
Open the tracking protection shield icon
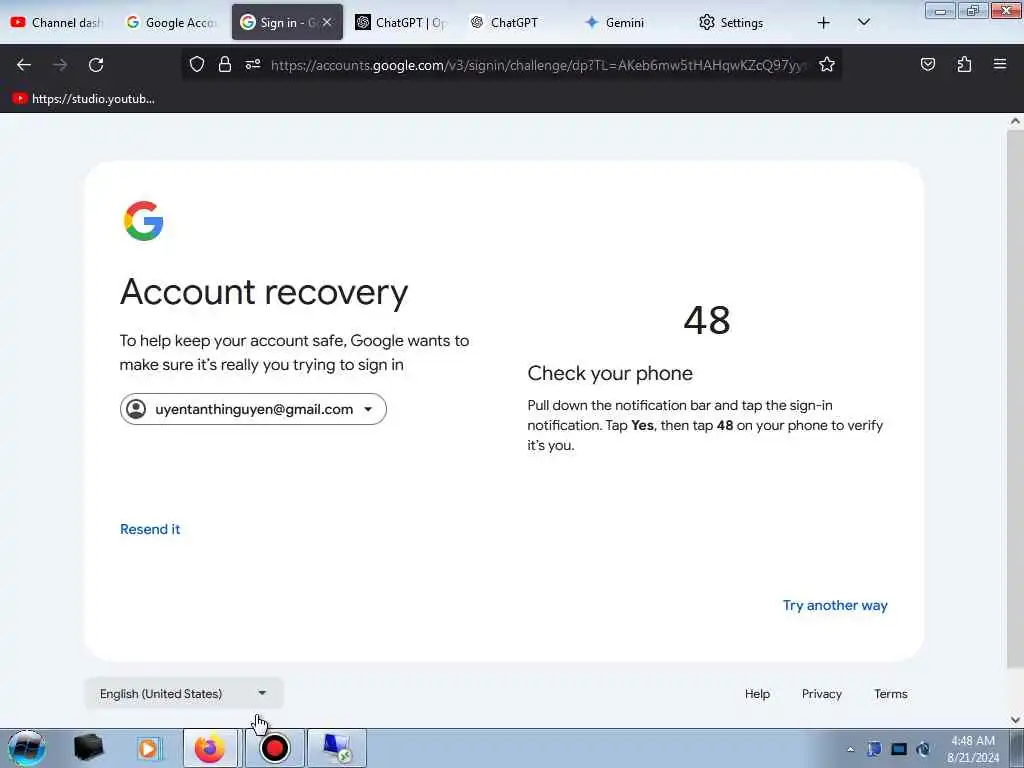click(x=197, y=64)
